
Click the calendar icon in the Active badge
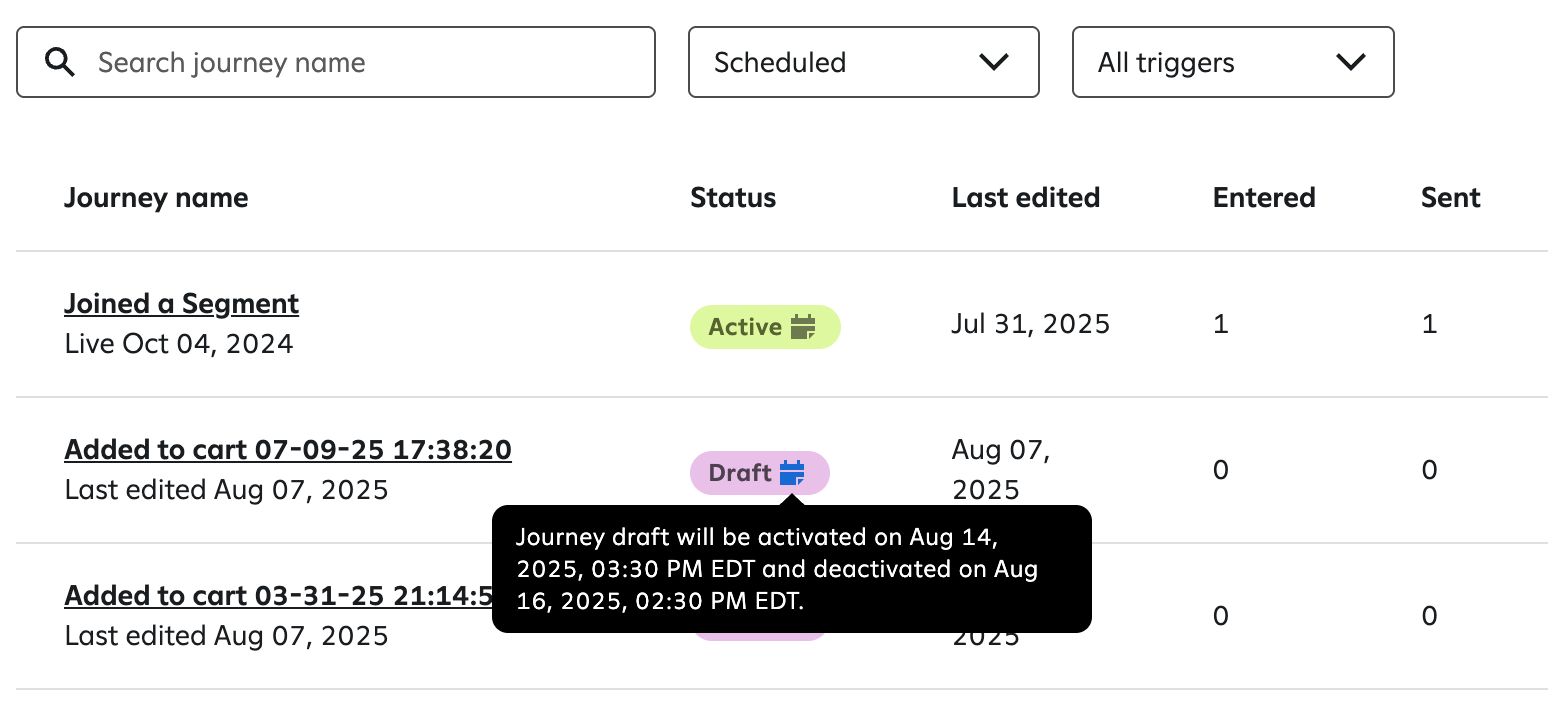(x=803, y=327)
